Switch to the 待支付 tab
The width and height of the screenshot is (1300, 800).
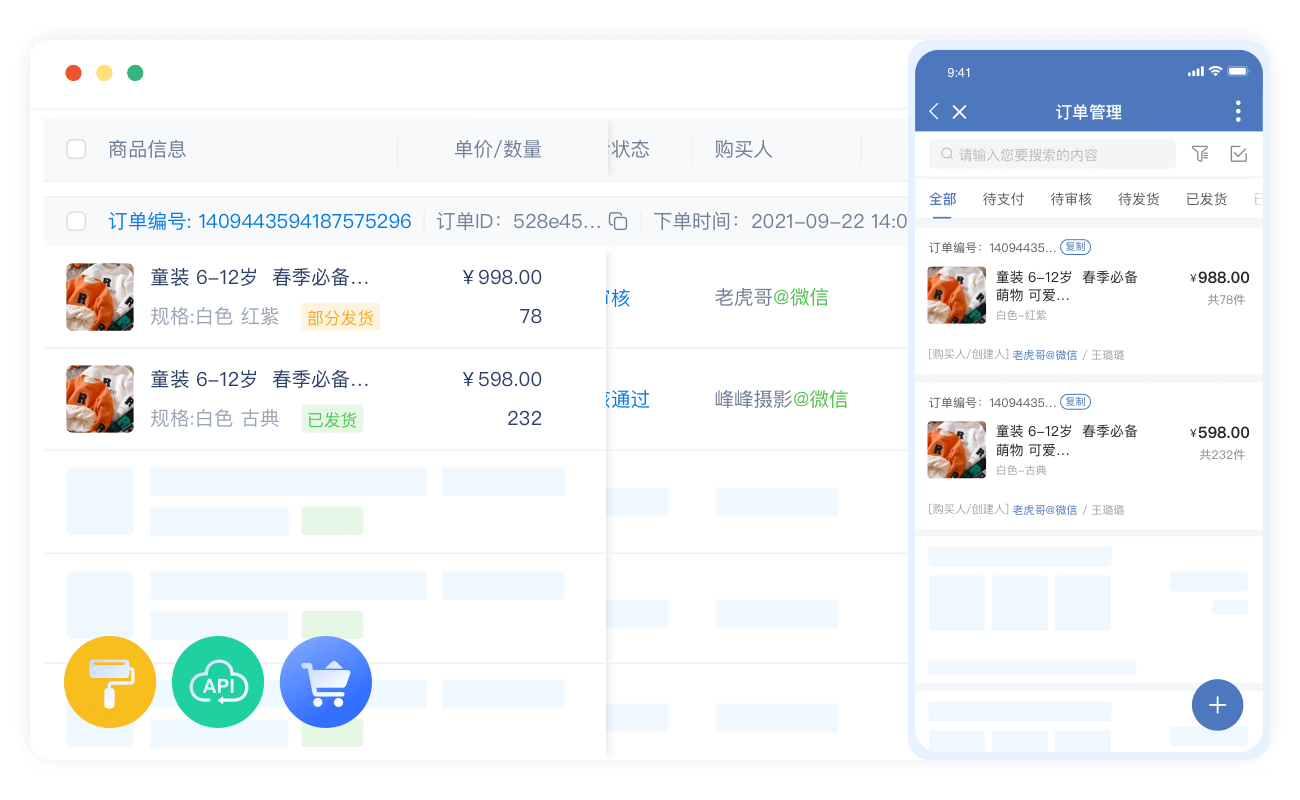1003,199
